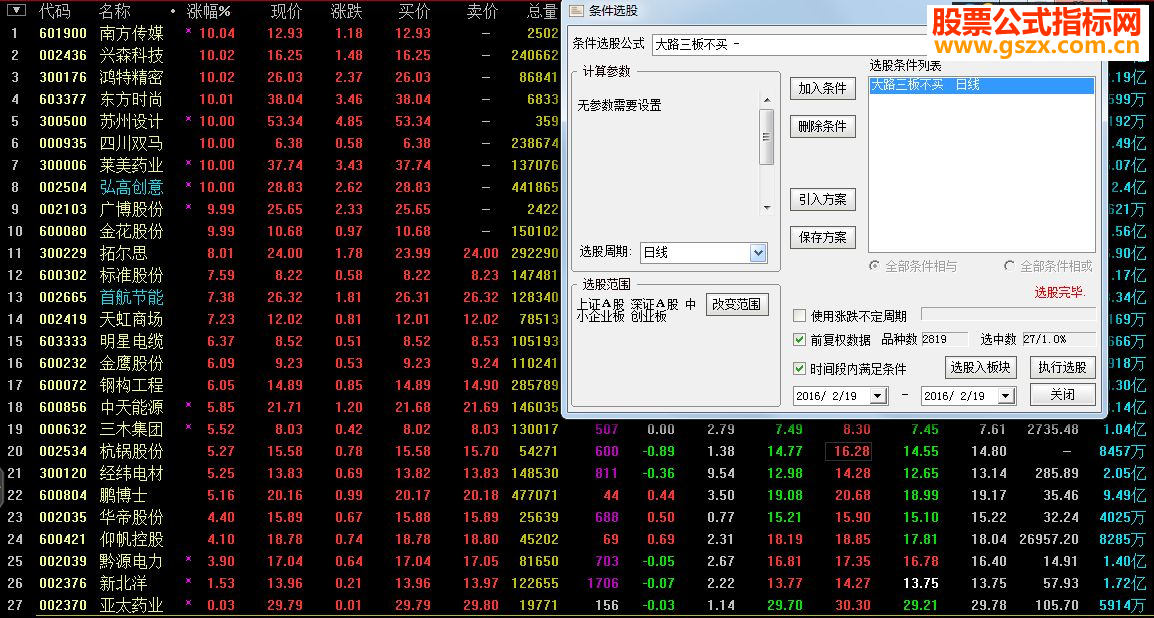This screenshot has width=1154, height=618.
Task: Select stock row 四川双马
Action: [282, 143]
